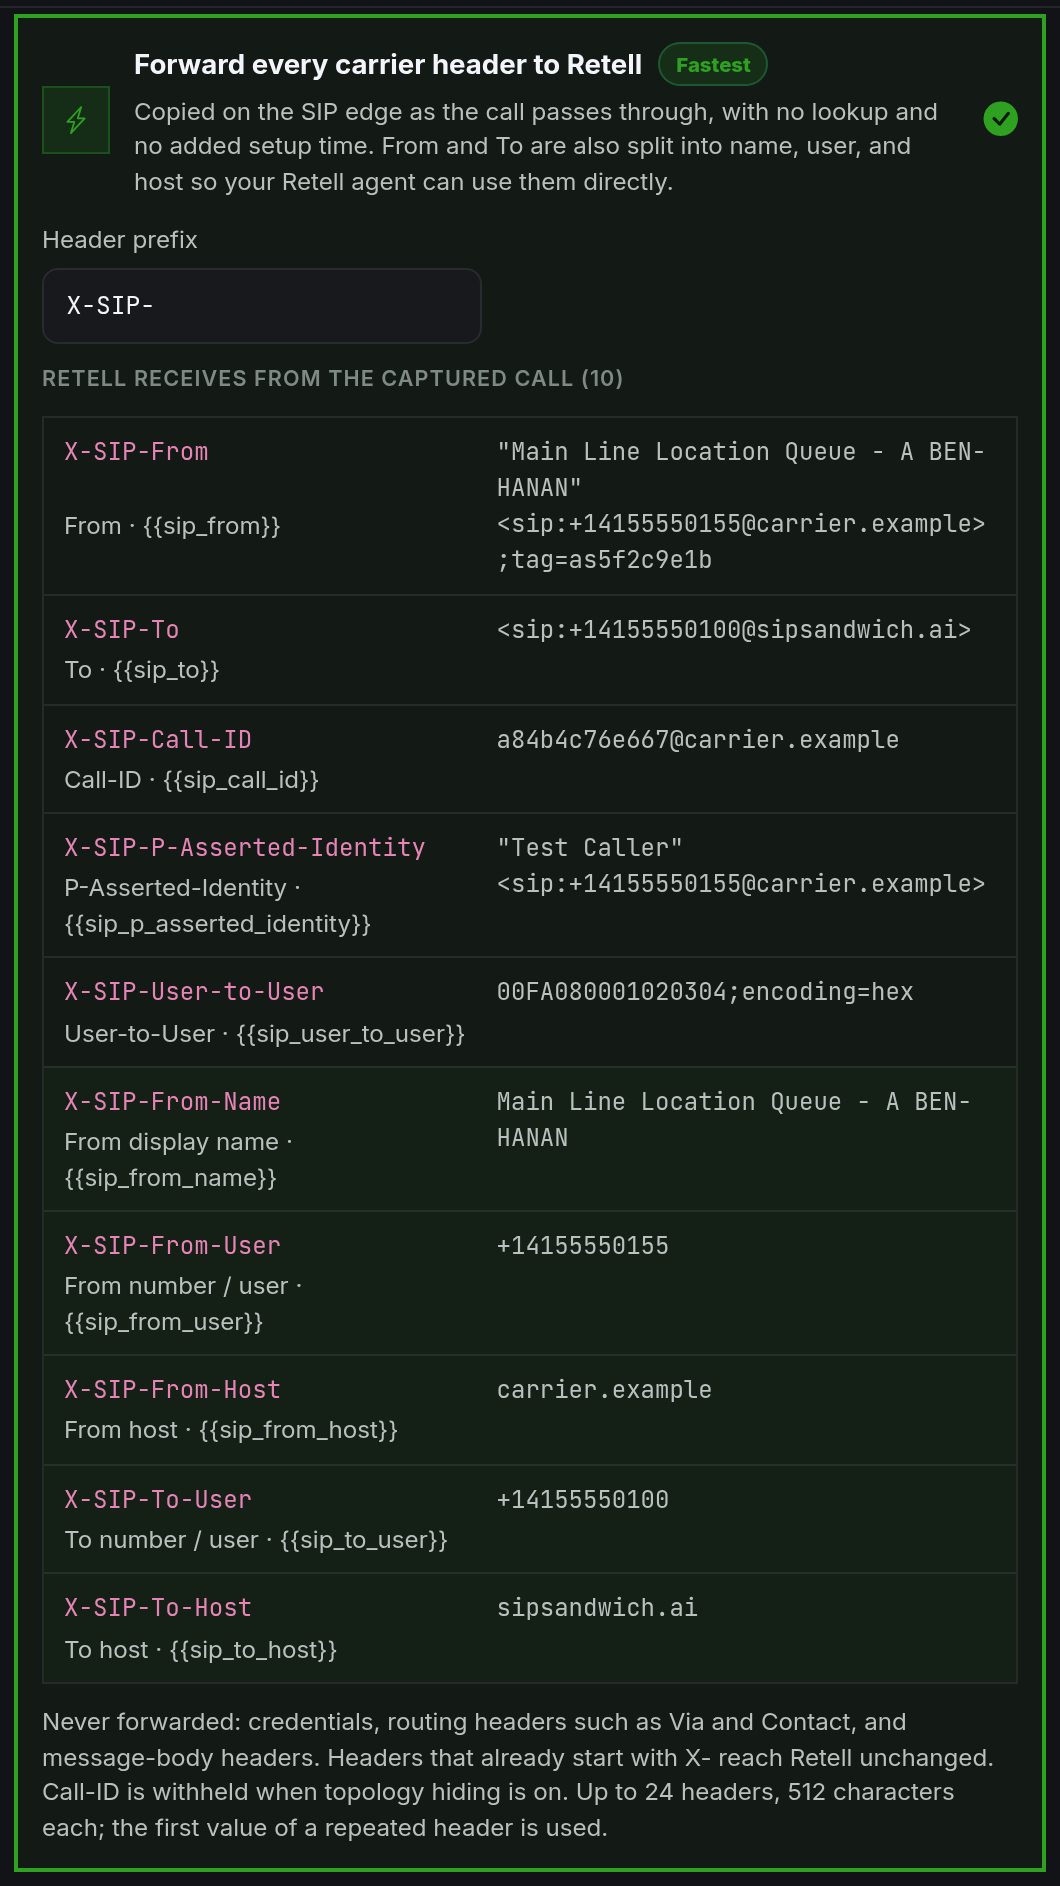Image resolution: width=1060 pixels, height=1886 pixels.
Task: Click the {{sip_from_user}} variable text
Action: pos(164,1322)
